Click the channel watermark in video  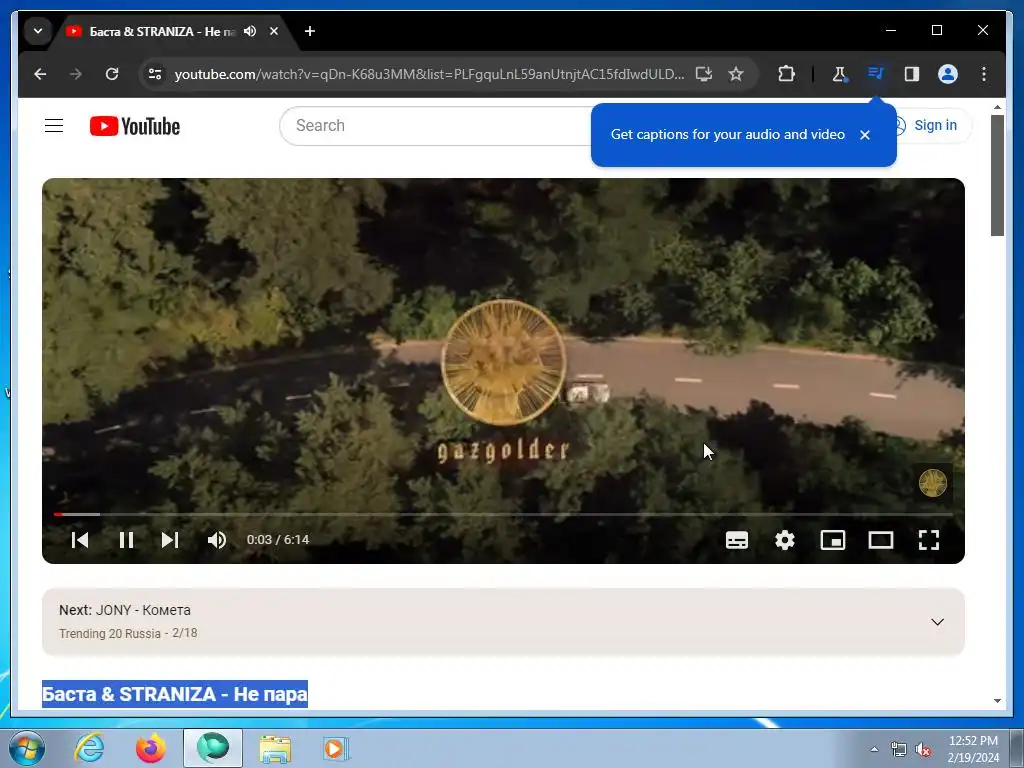click(x=933, y=483)
